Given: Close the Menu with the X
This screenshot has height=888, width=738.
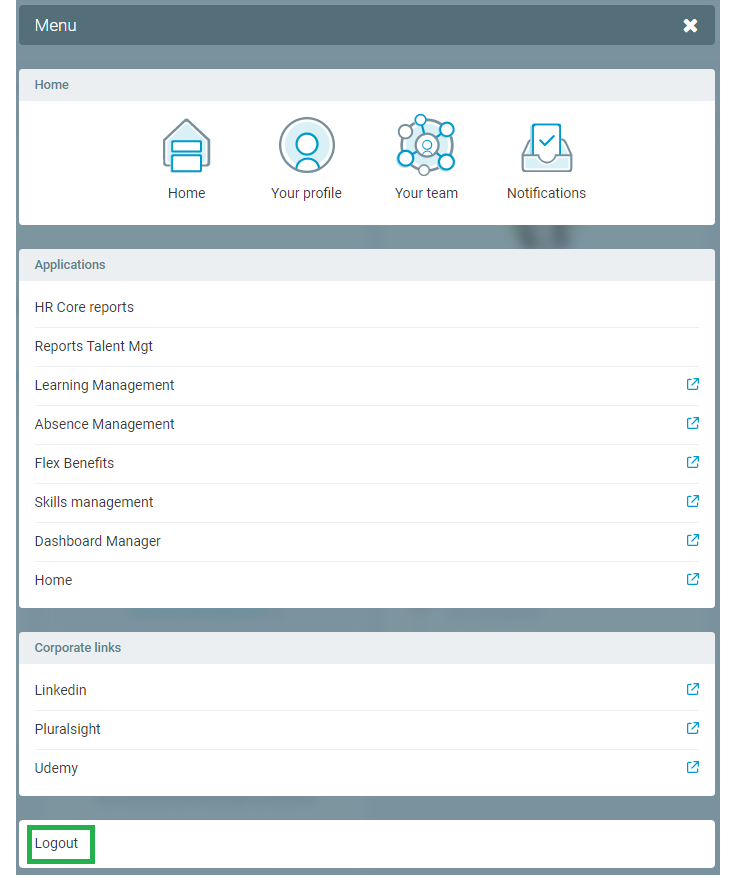Looking at the screenshot, I should (x=690, y=25).
